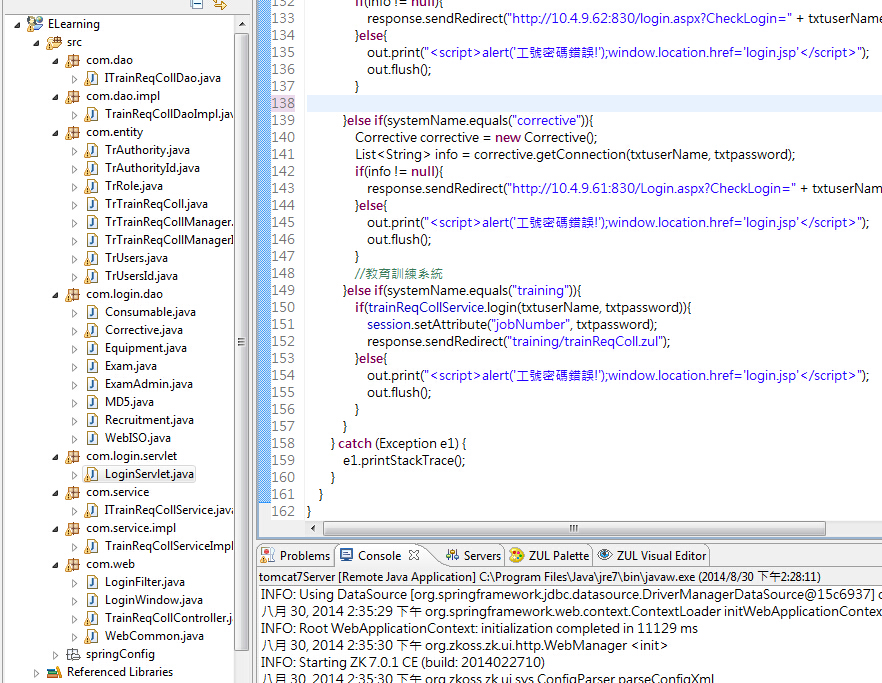The image size is (882, 683).
Task: Click the editor horizontal scrollbar thumb
Action: pos(574,528)
